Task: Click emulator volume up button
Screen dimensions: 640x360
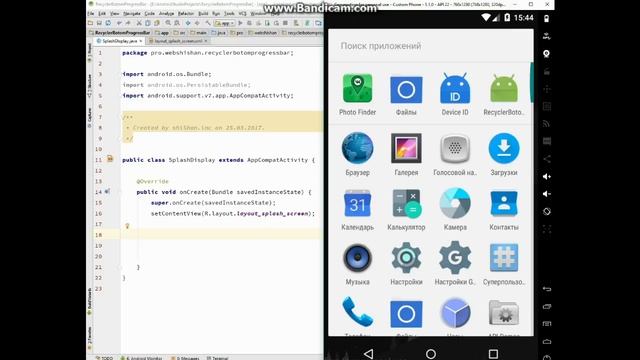Action: pyautogui.click(x=547, y=176)
